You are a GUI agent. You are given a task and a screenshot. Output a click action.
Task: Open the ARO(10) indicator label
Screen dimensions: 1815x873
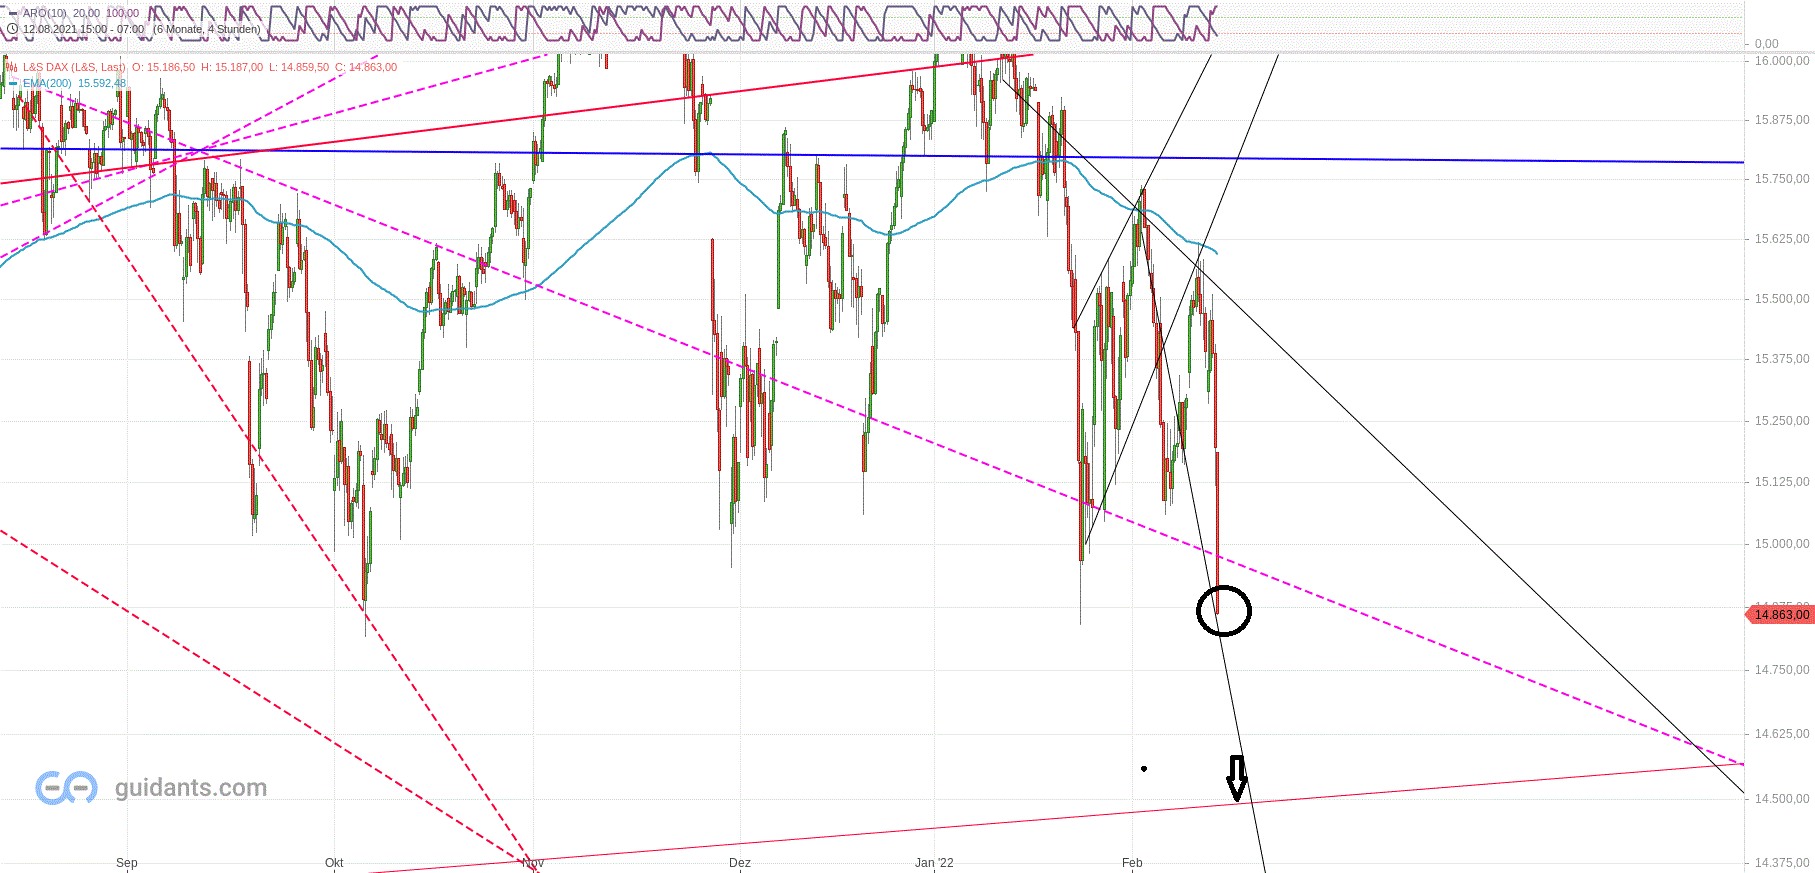[x=45, y=13]
